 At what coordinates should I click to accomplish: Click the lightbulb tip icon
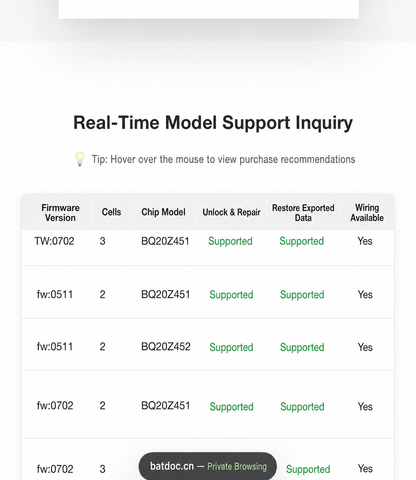coord(80,159)
